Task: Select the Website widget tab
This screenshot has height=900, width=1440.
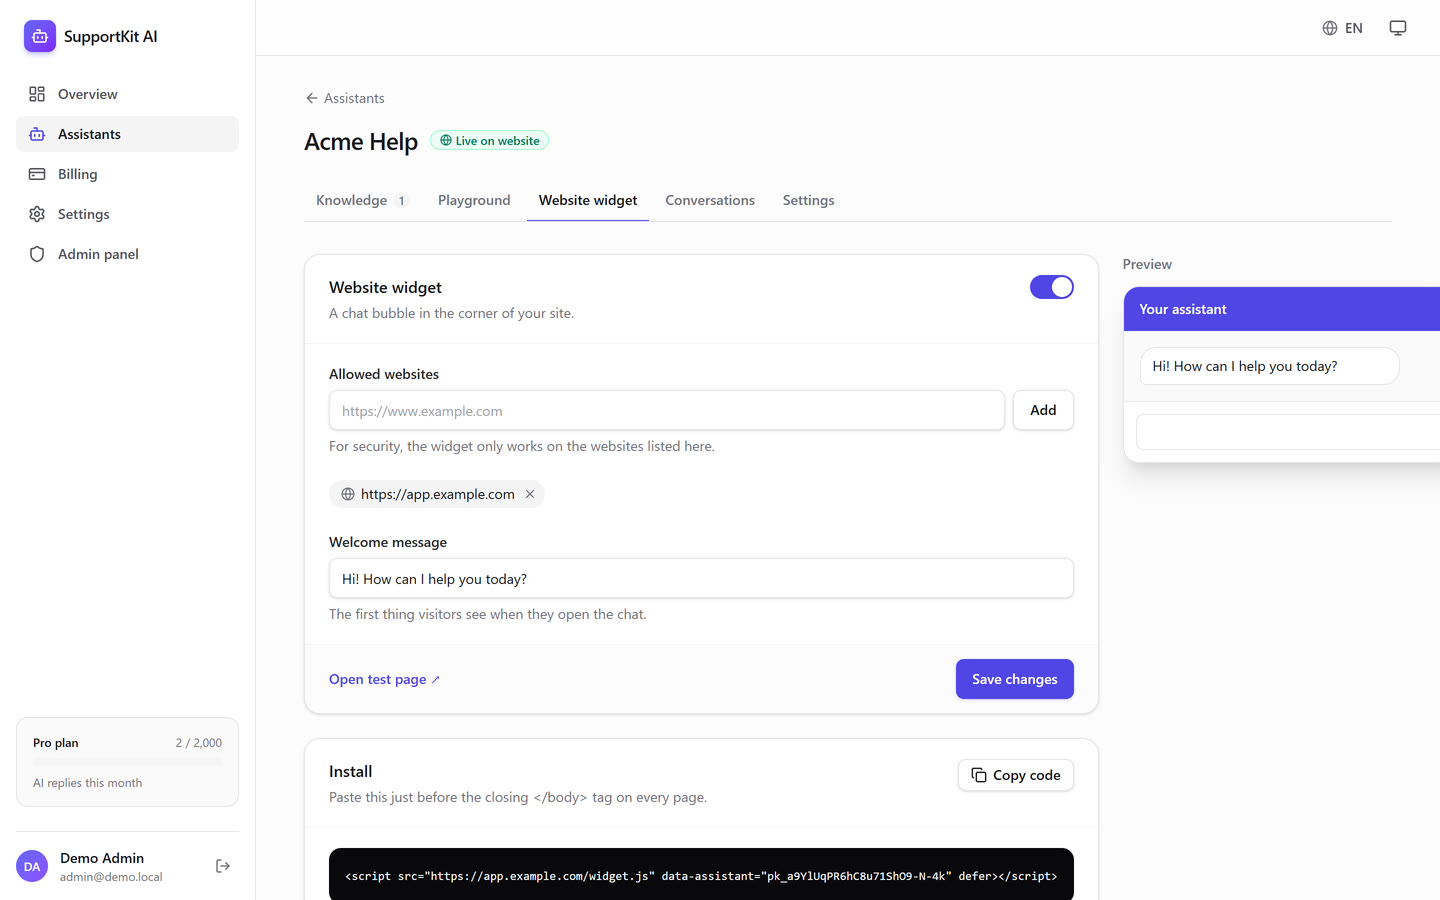Action: tap(588, 200)
